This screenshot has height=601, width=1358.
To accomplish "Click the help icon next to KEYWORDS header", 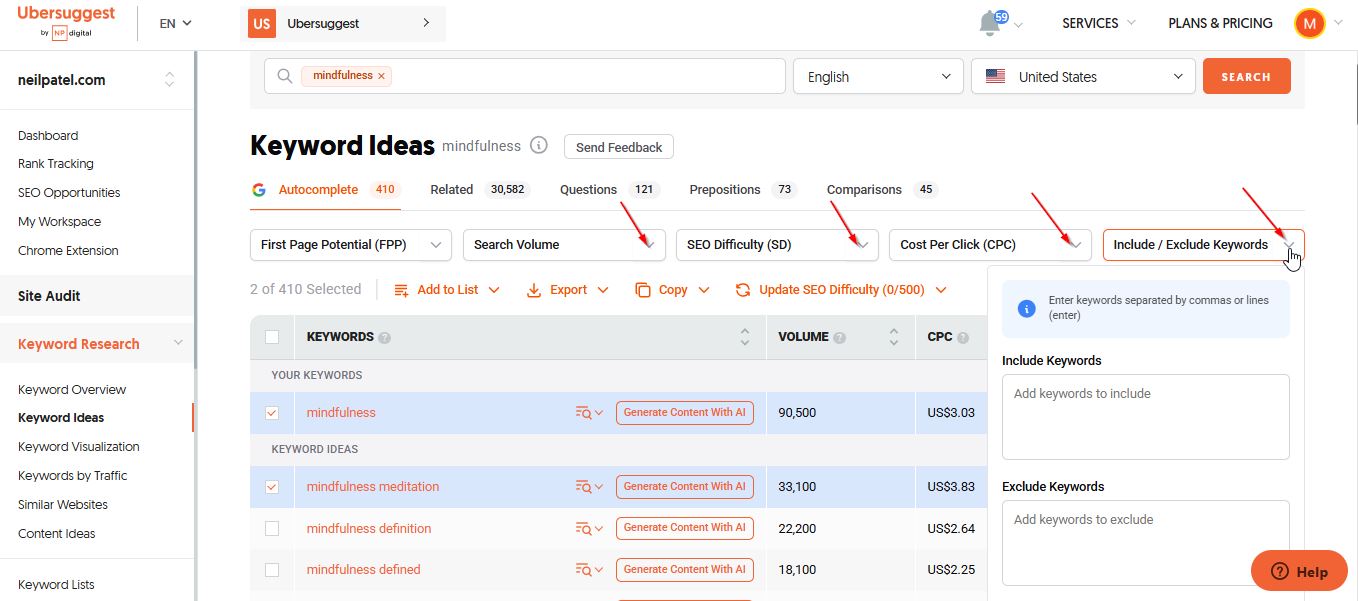I will tap(385, 338).
